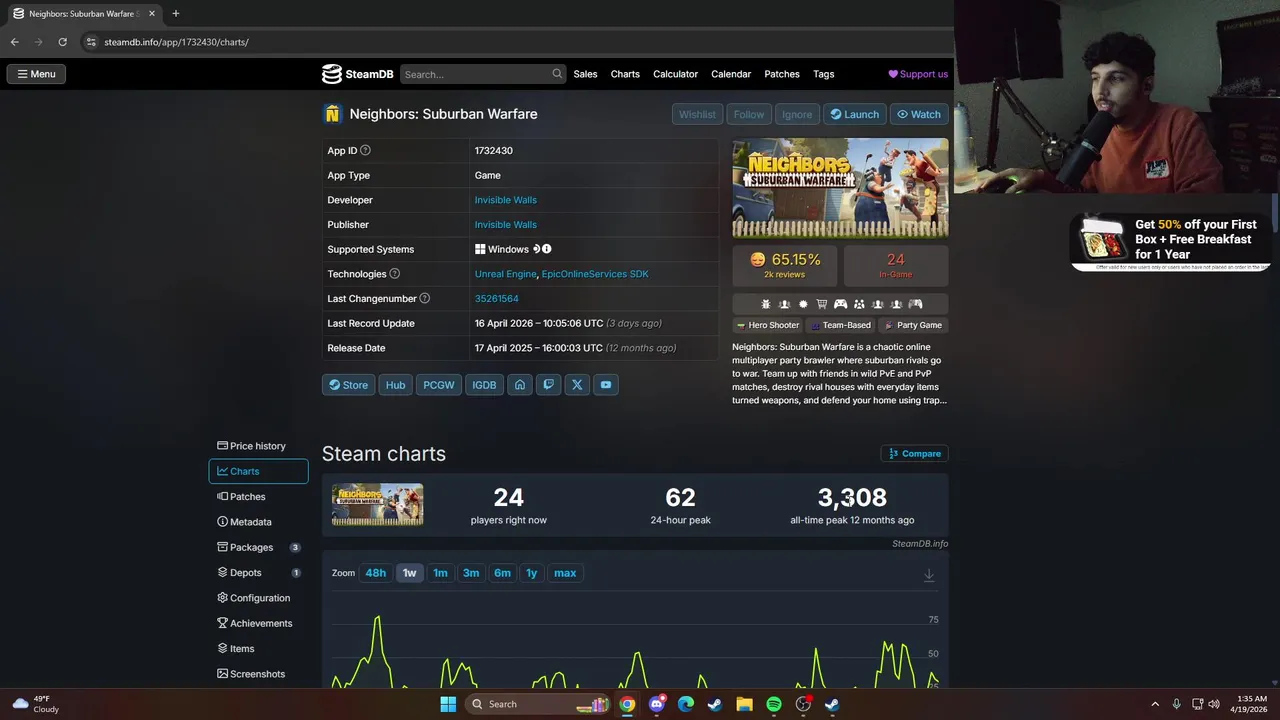Click the help icon next to Technologies
This screenshot has height=720, width=1280.
click(x=394, y=274)
